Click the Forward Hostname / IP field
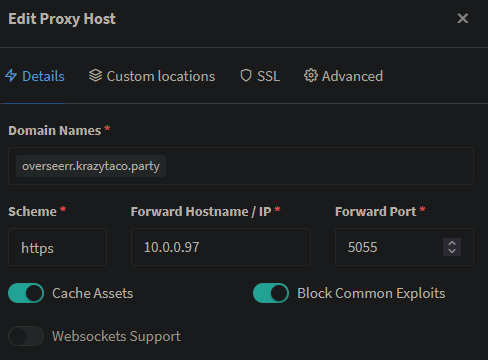 [221, 247]
